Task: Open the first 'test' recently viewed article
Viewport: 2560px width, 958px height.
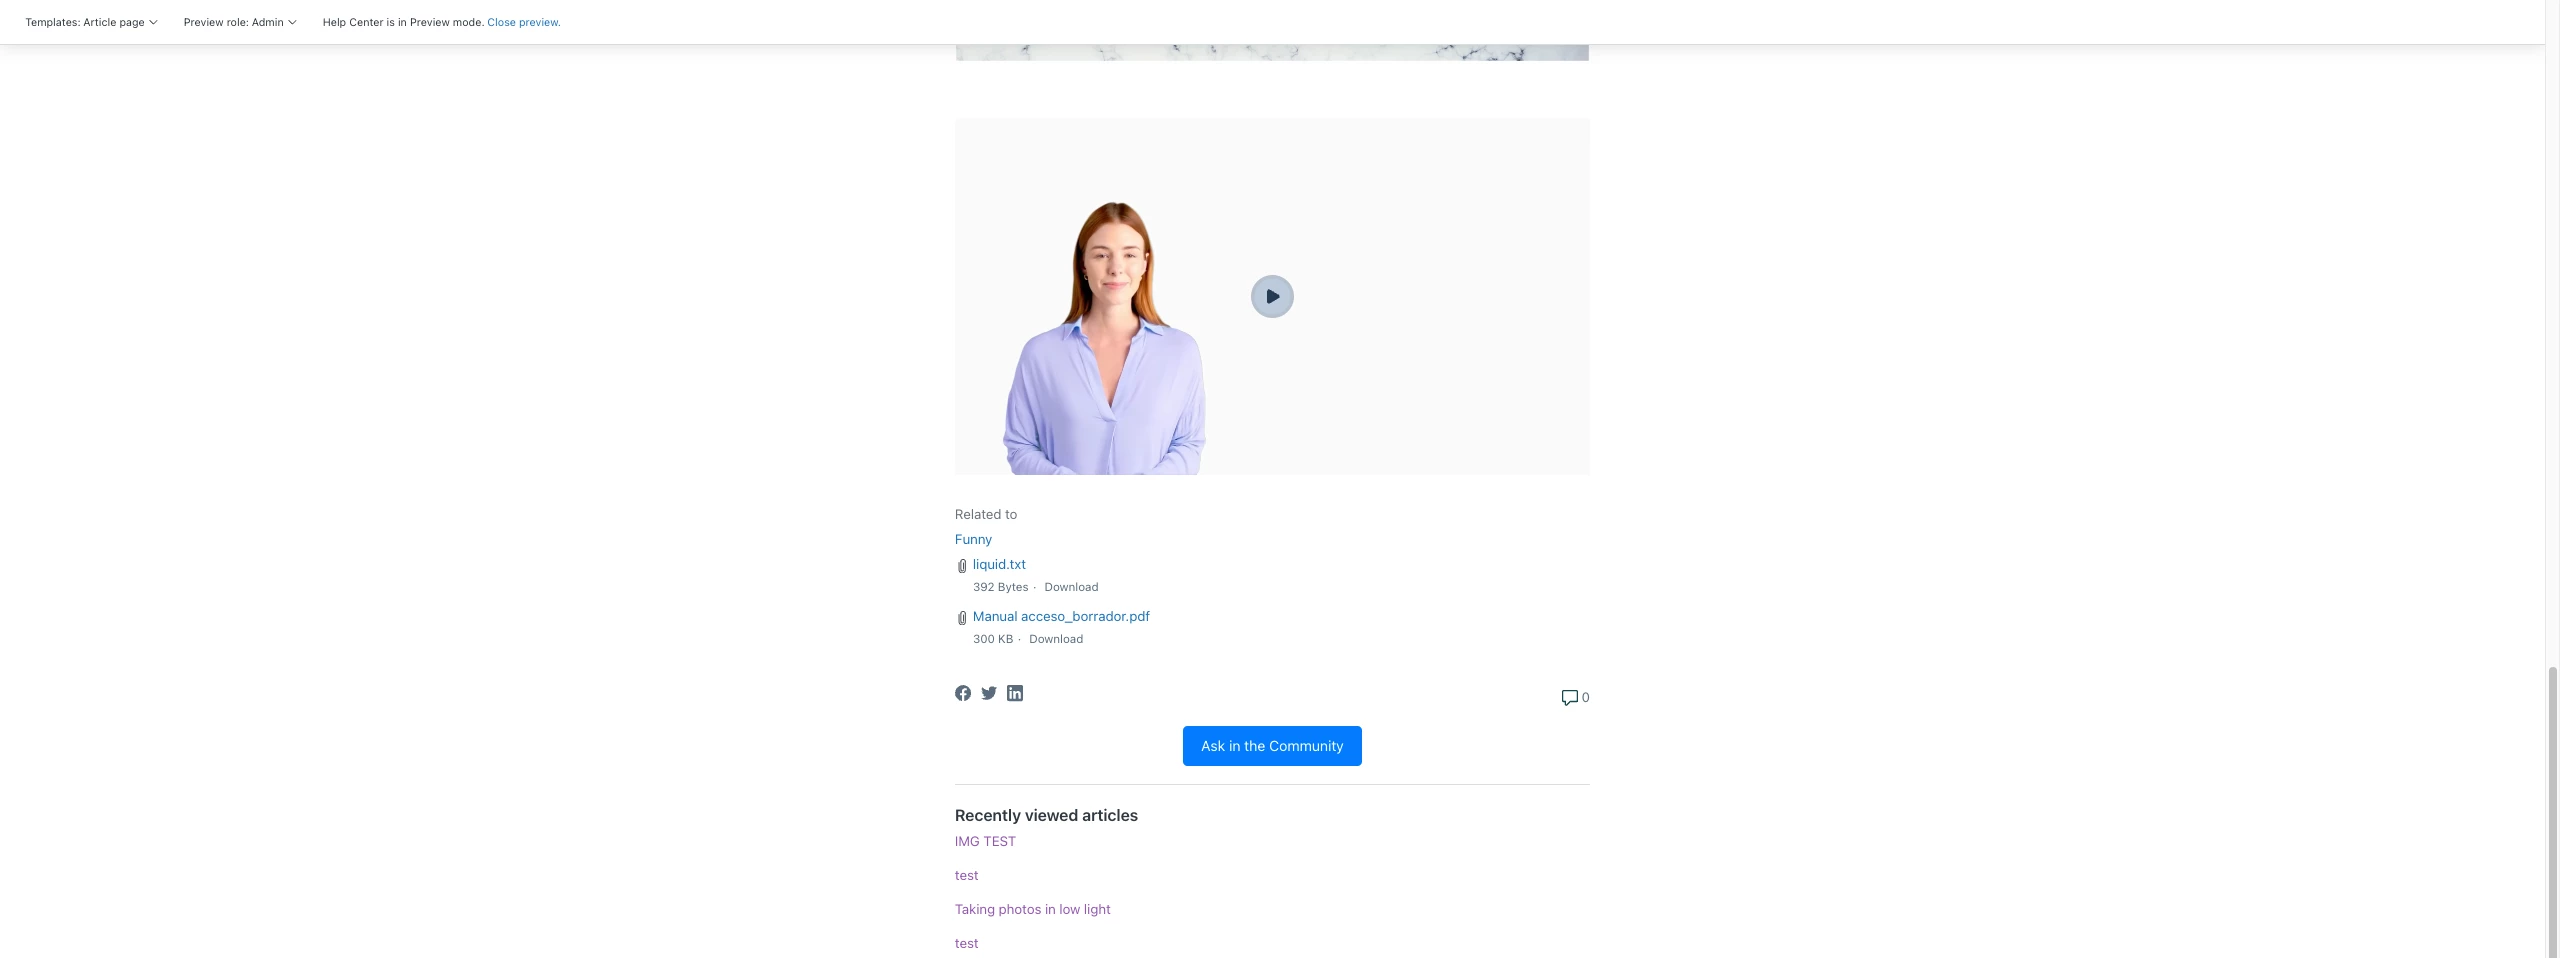Action: point(966,875)
